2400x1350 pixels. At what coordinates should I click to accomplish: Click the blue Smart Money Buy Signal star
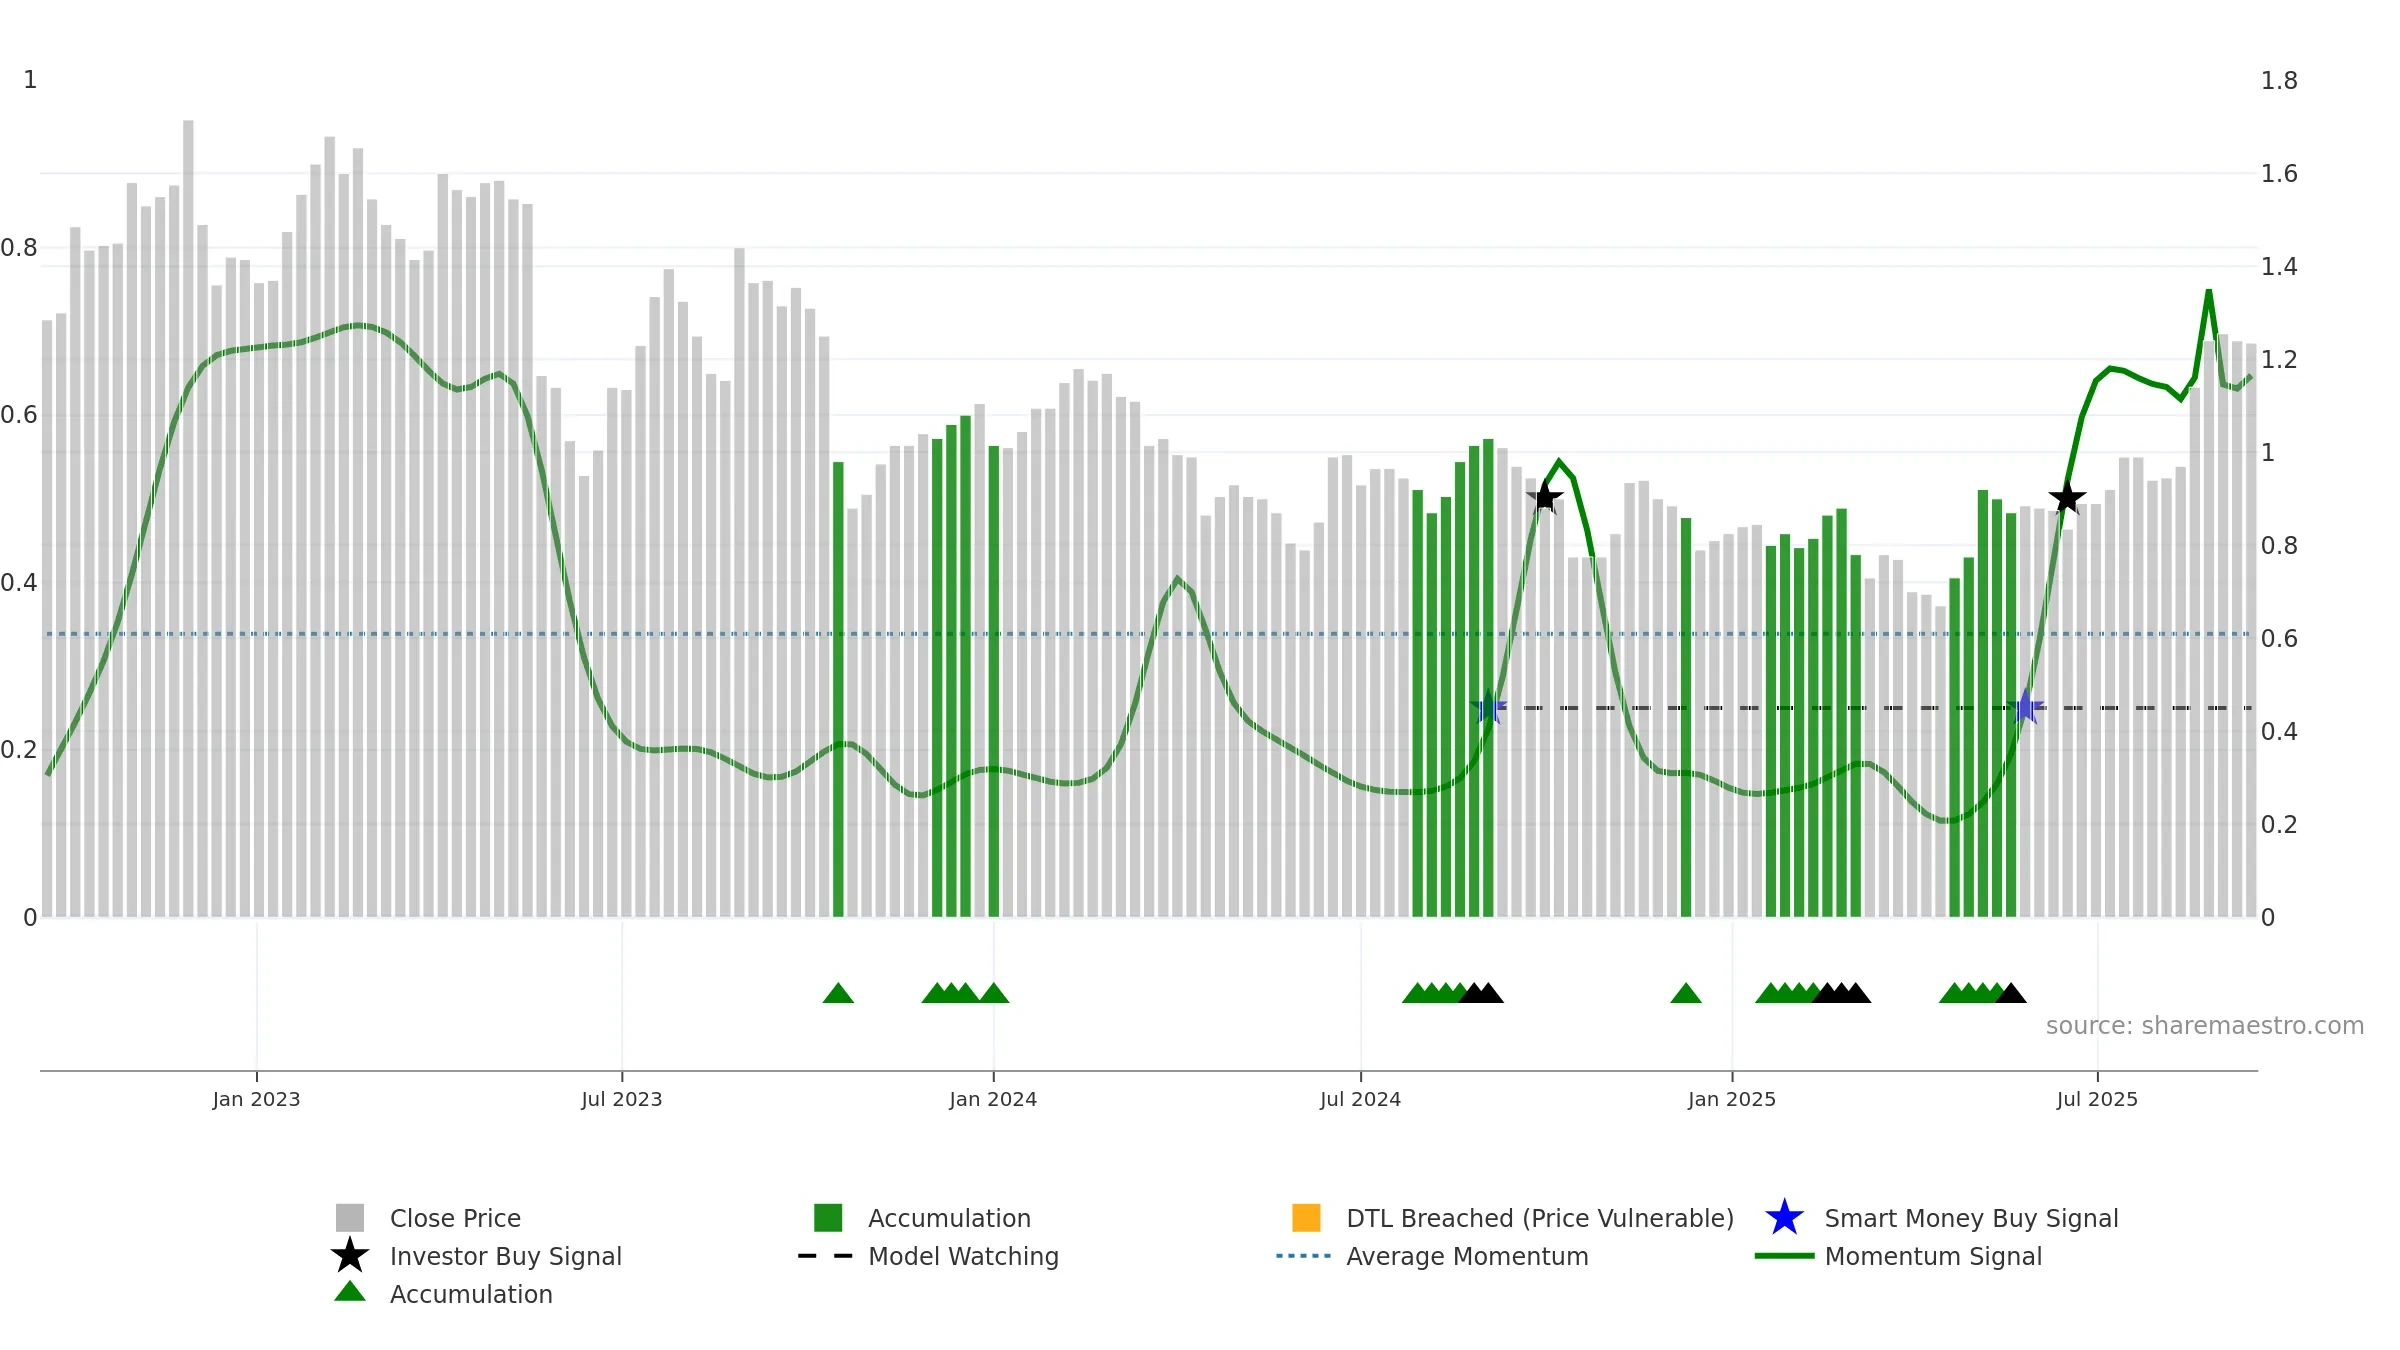pos(1784,1218)
